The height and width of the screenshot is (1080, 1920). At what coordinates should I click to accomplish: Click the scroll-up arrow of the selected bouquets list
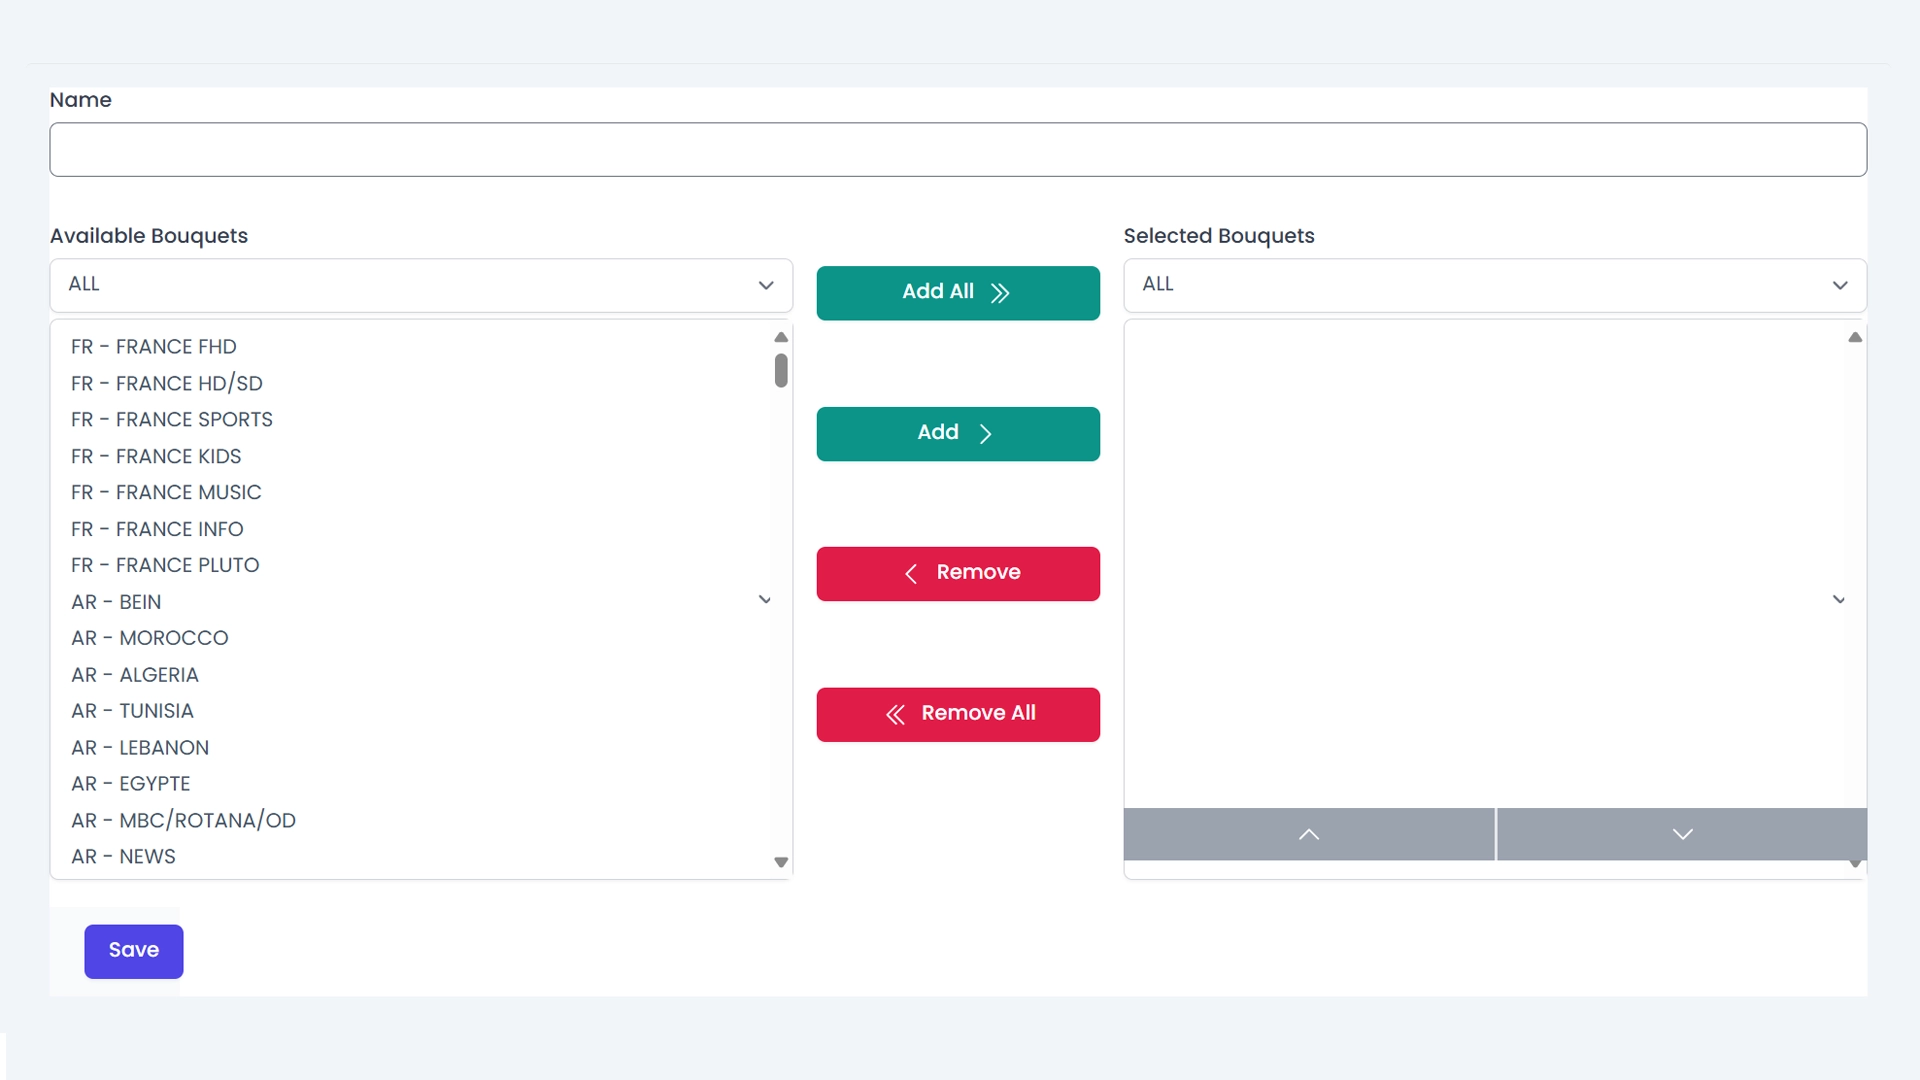[x=1855, y=338]
